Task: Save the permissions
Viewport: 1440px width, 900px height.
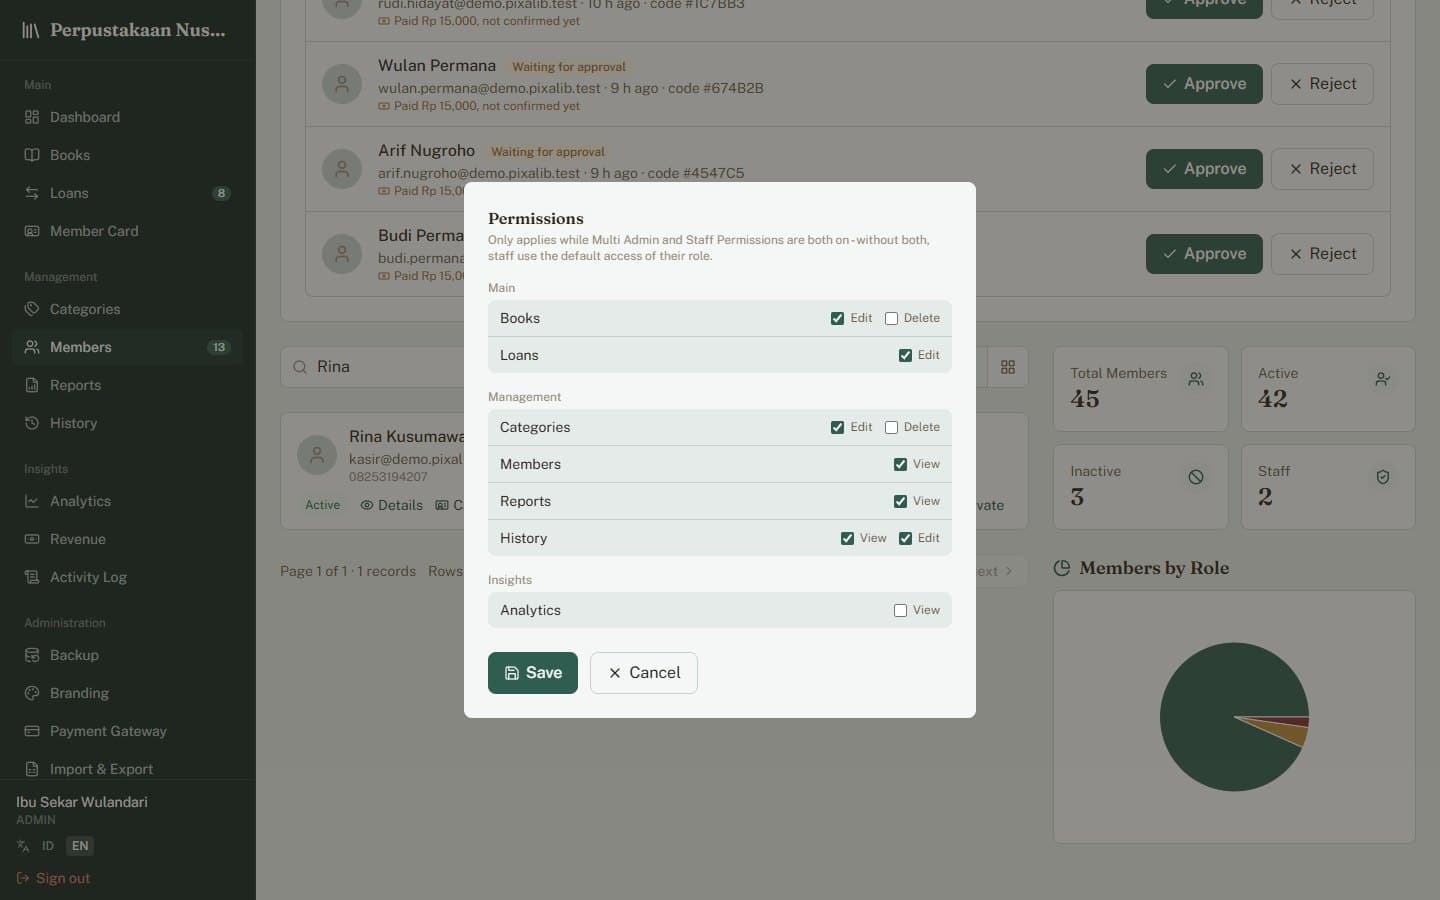Action: pyautogui.click(x=533, y=673)
